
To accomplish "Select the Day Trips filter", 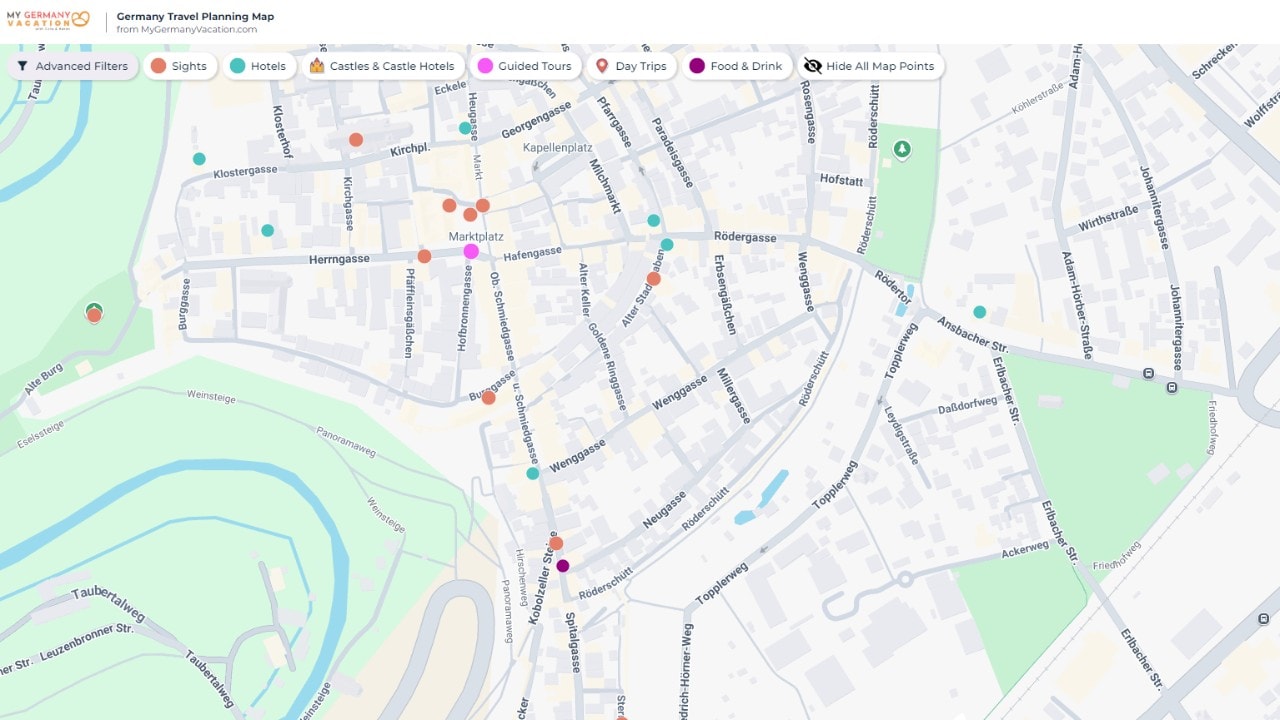I will [630, 66].
